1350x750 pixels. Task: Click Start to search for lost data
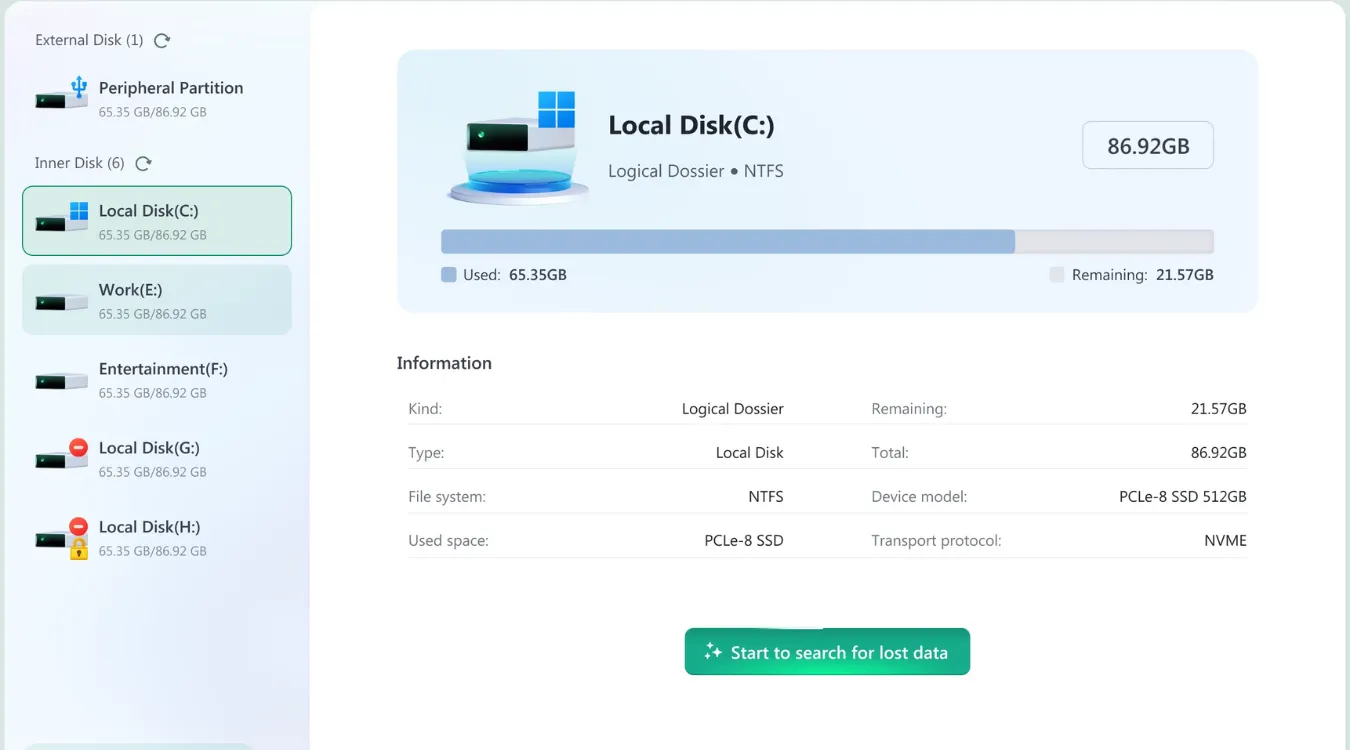[x=827, y=651]
